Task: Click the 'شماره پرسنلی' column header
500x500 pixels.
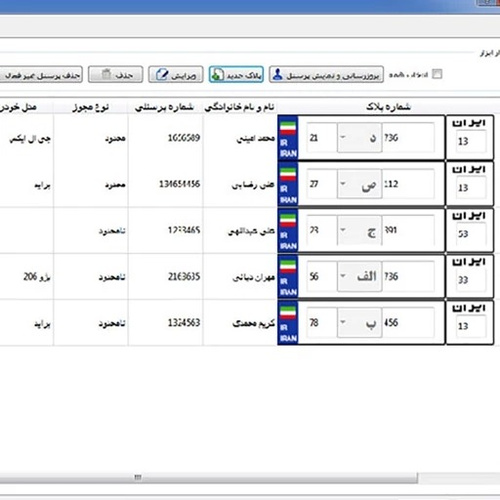Action: pyautogui.click(x=165, y=107)
